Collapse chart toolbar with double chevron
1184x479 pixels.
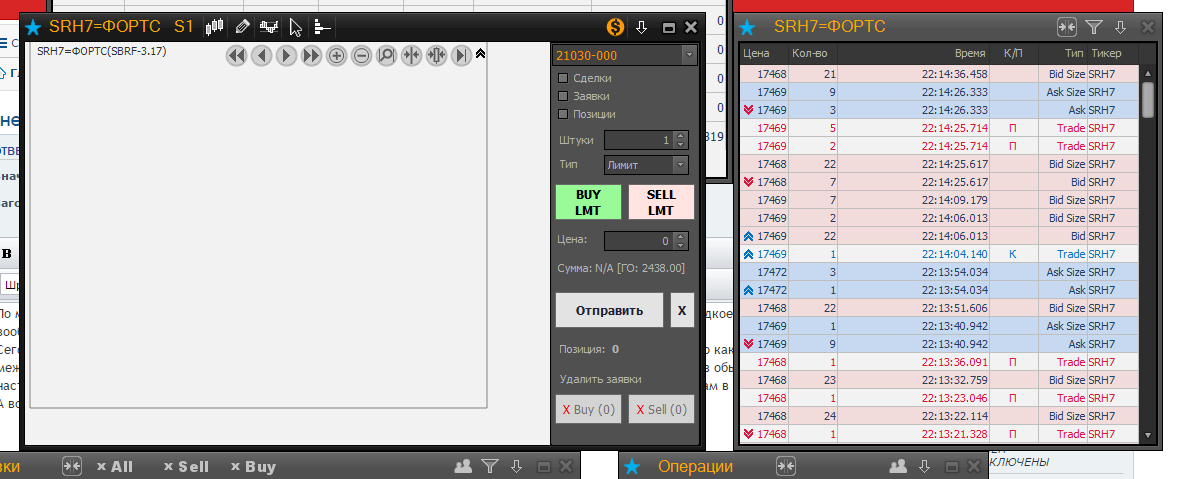pos(480,54)
